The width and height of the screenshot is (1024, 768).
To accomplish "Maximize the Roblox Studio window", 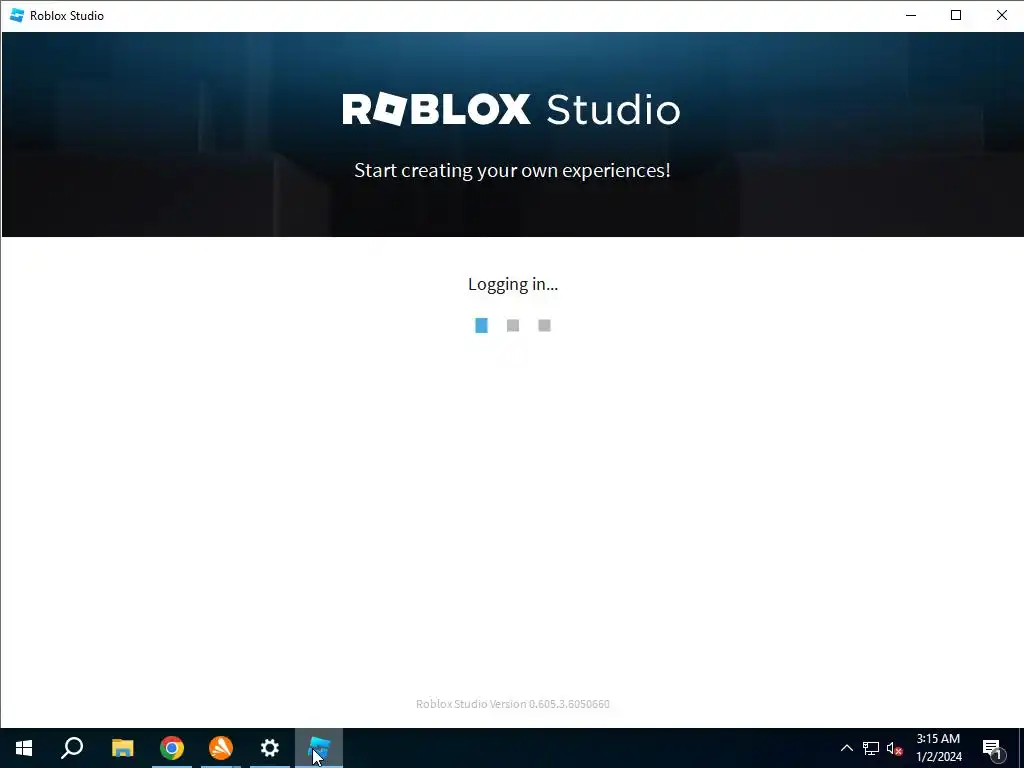I will [x=956, y=15].
